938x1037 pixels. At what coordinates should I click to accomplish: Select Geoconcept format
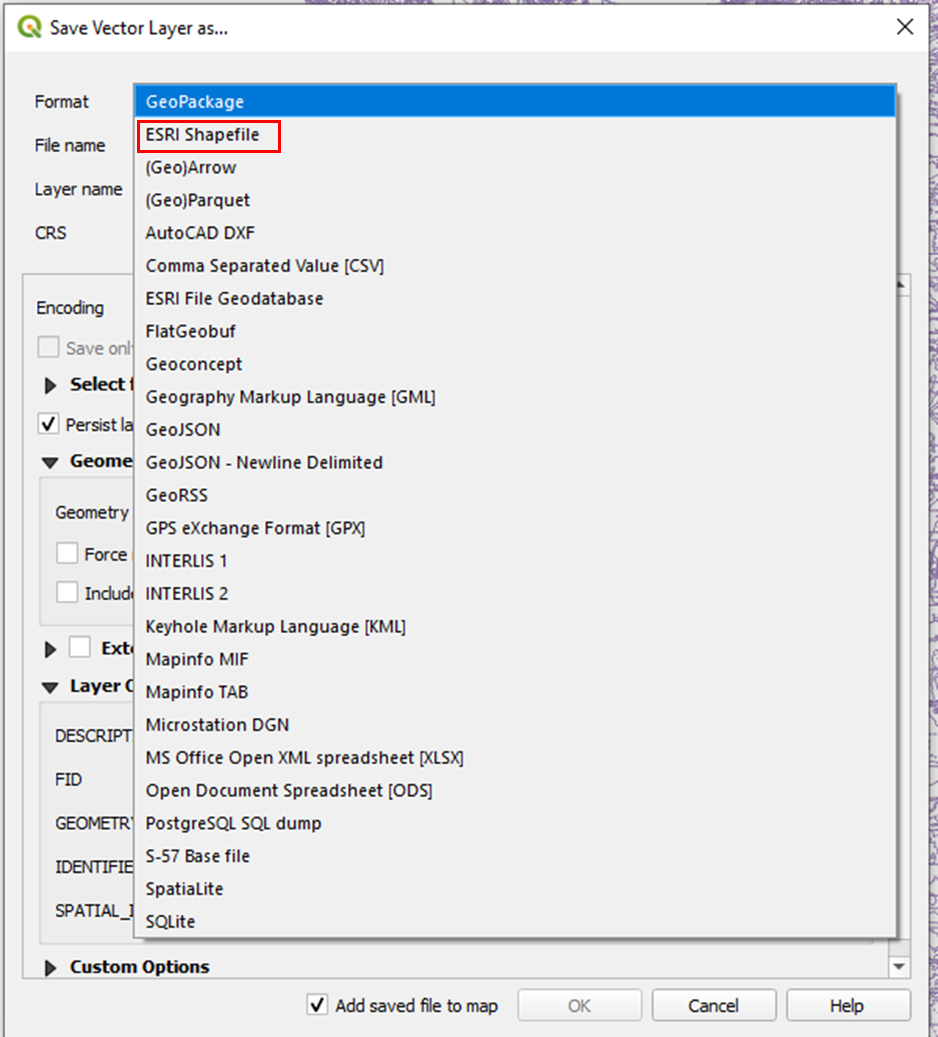(515, 364)
